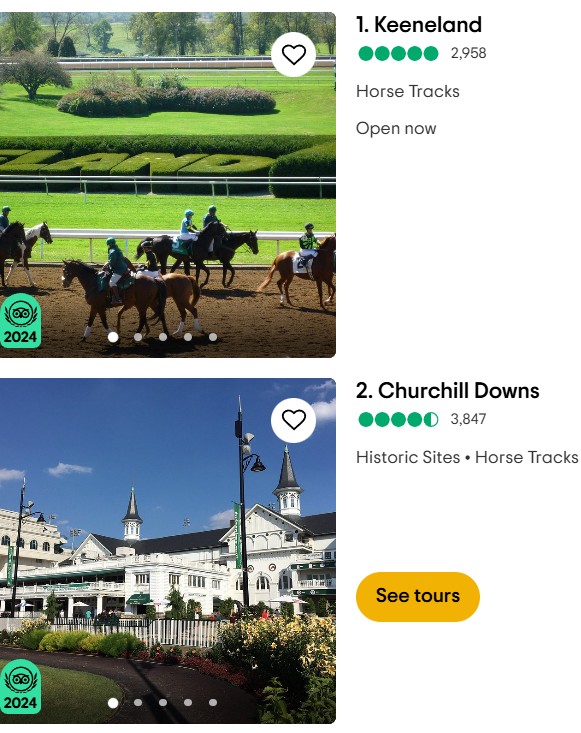Open the Churchill Downs building photo
Viewport: 581px width, 733px height.
coord(168,551)
